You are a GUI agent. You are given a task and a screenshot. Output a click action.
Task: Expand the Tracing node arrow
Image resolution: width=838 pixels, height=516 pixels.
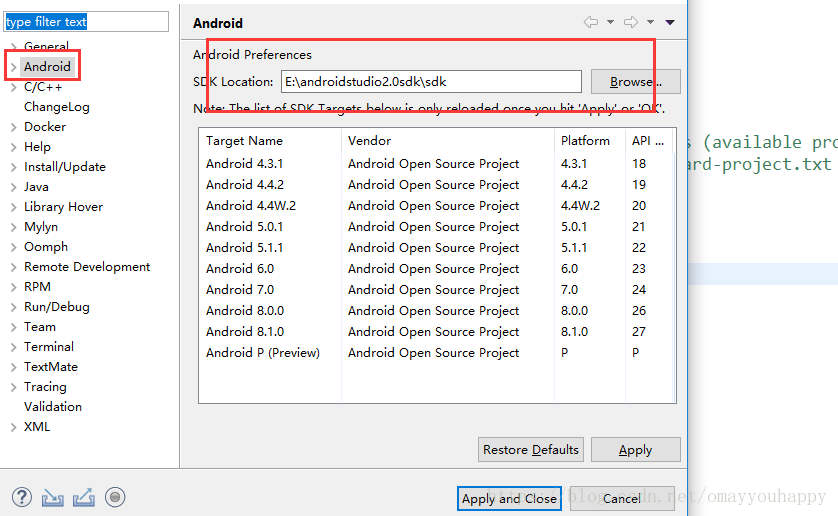[x=14, y=387]
